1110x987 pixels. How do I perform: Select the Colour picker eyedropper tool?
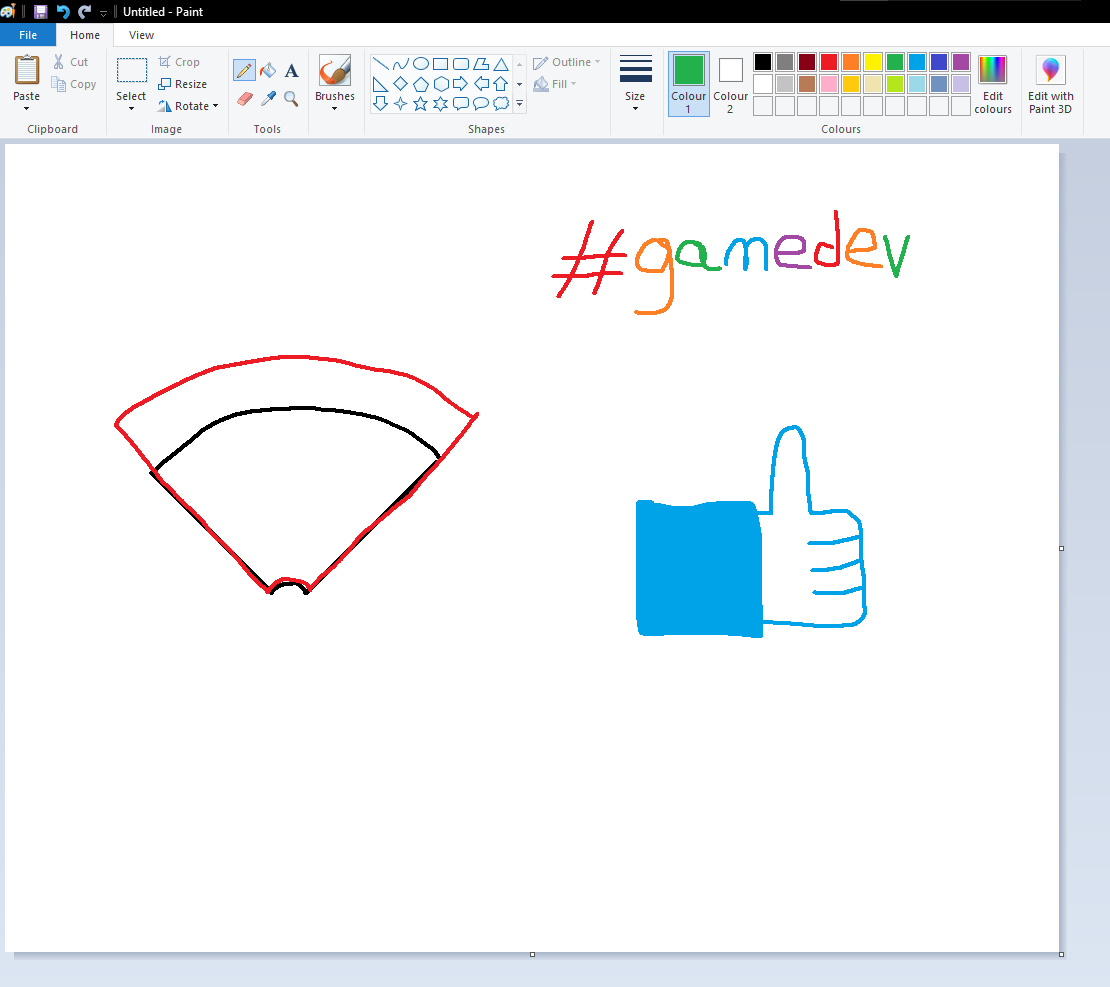[268, 98]
